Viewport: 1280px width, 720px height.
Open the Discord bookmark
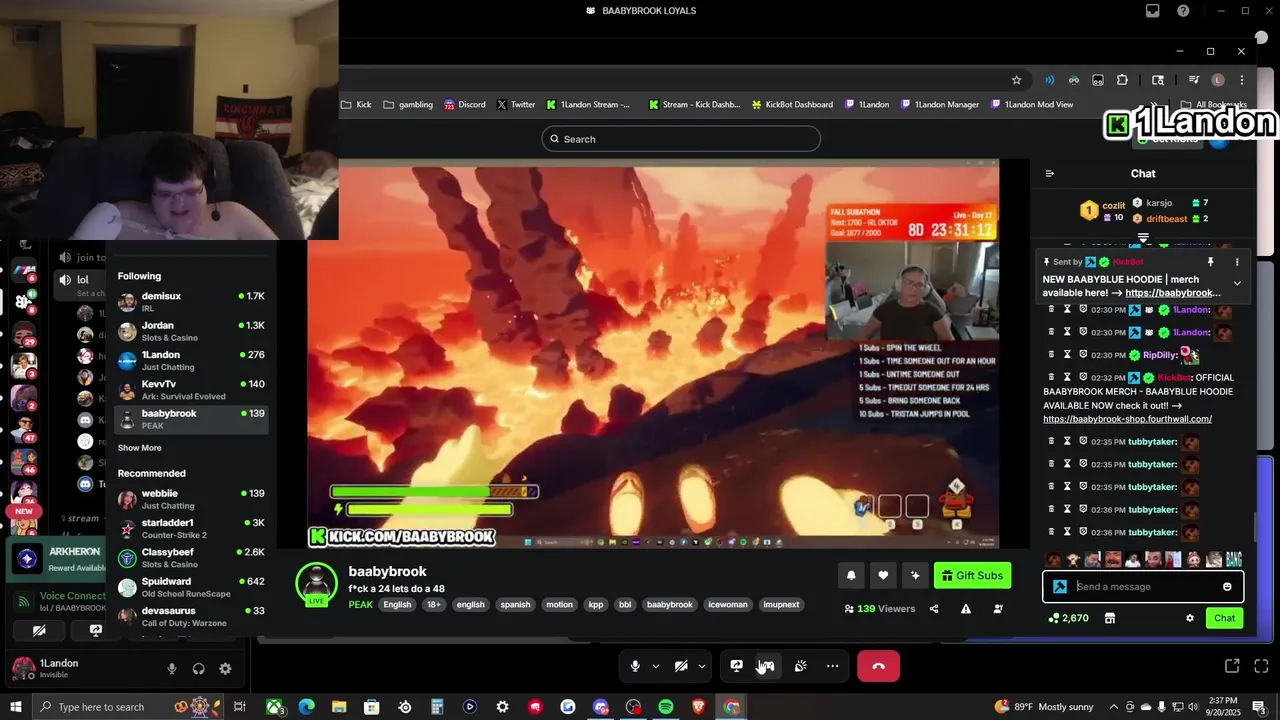[465, 104]
